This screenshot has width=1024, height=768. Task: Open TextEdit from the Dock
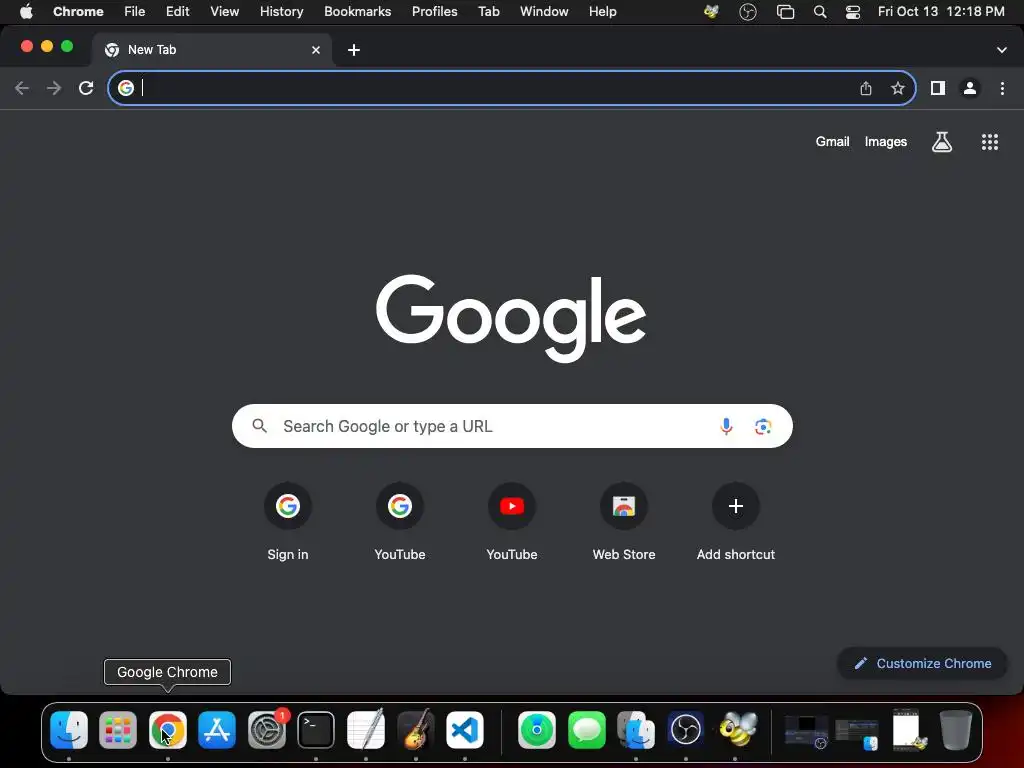tap(366, 729)
